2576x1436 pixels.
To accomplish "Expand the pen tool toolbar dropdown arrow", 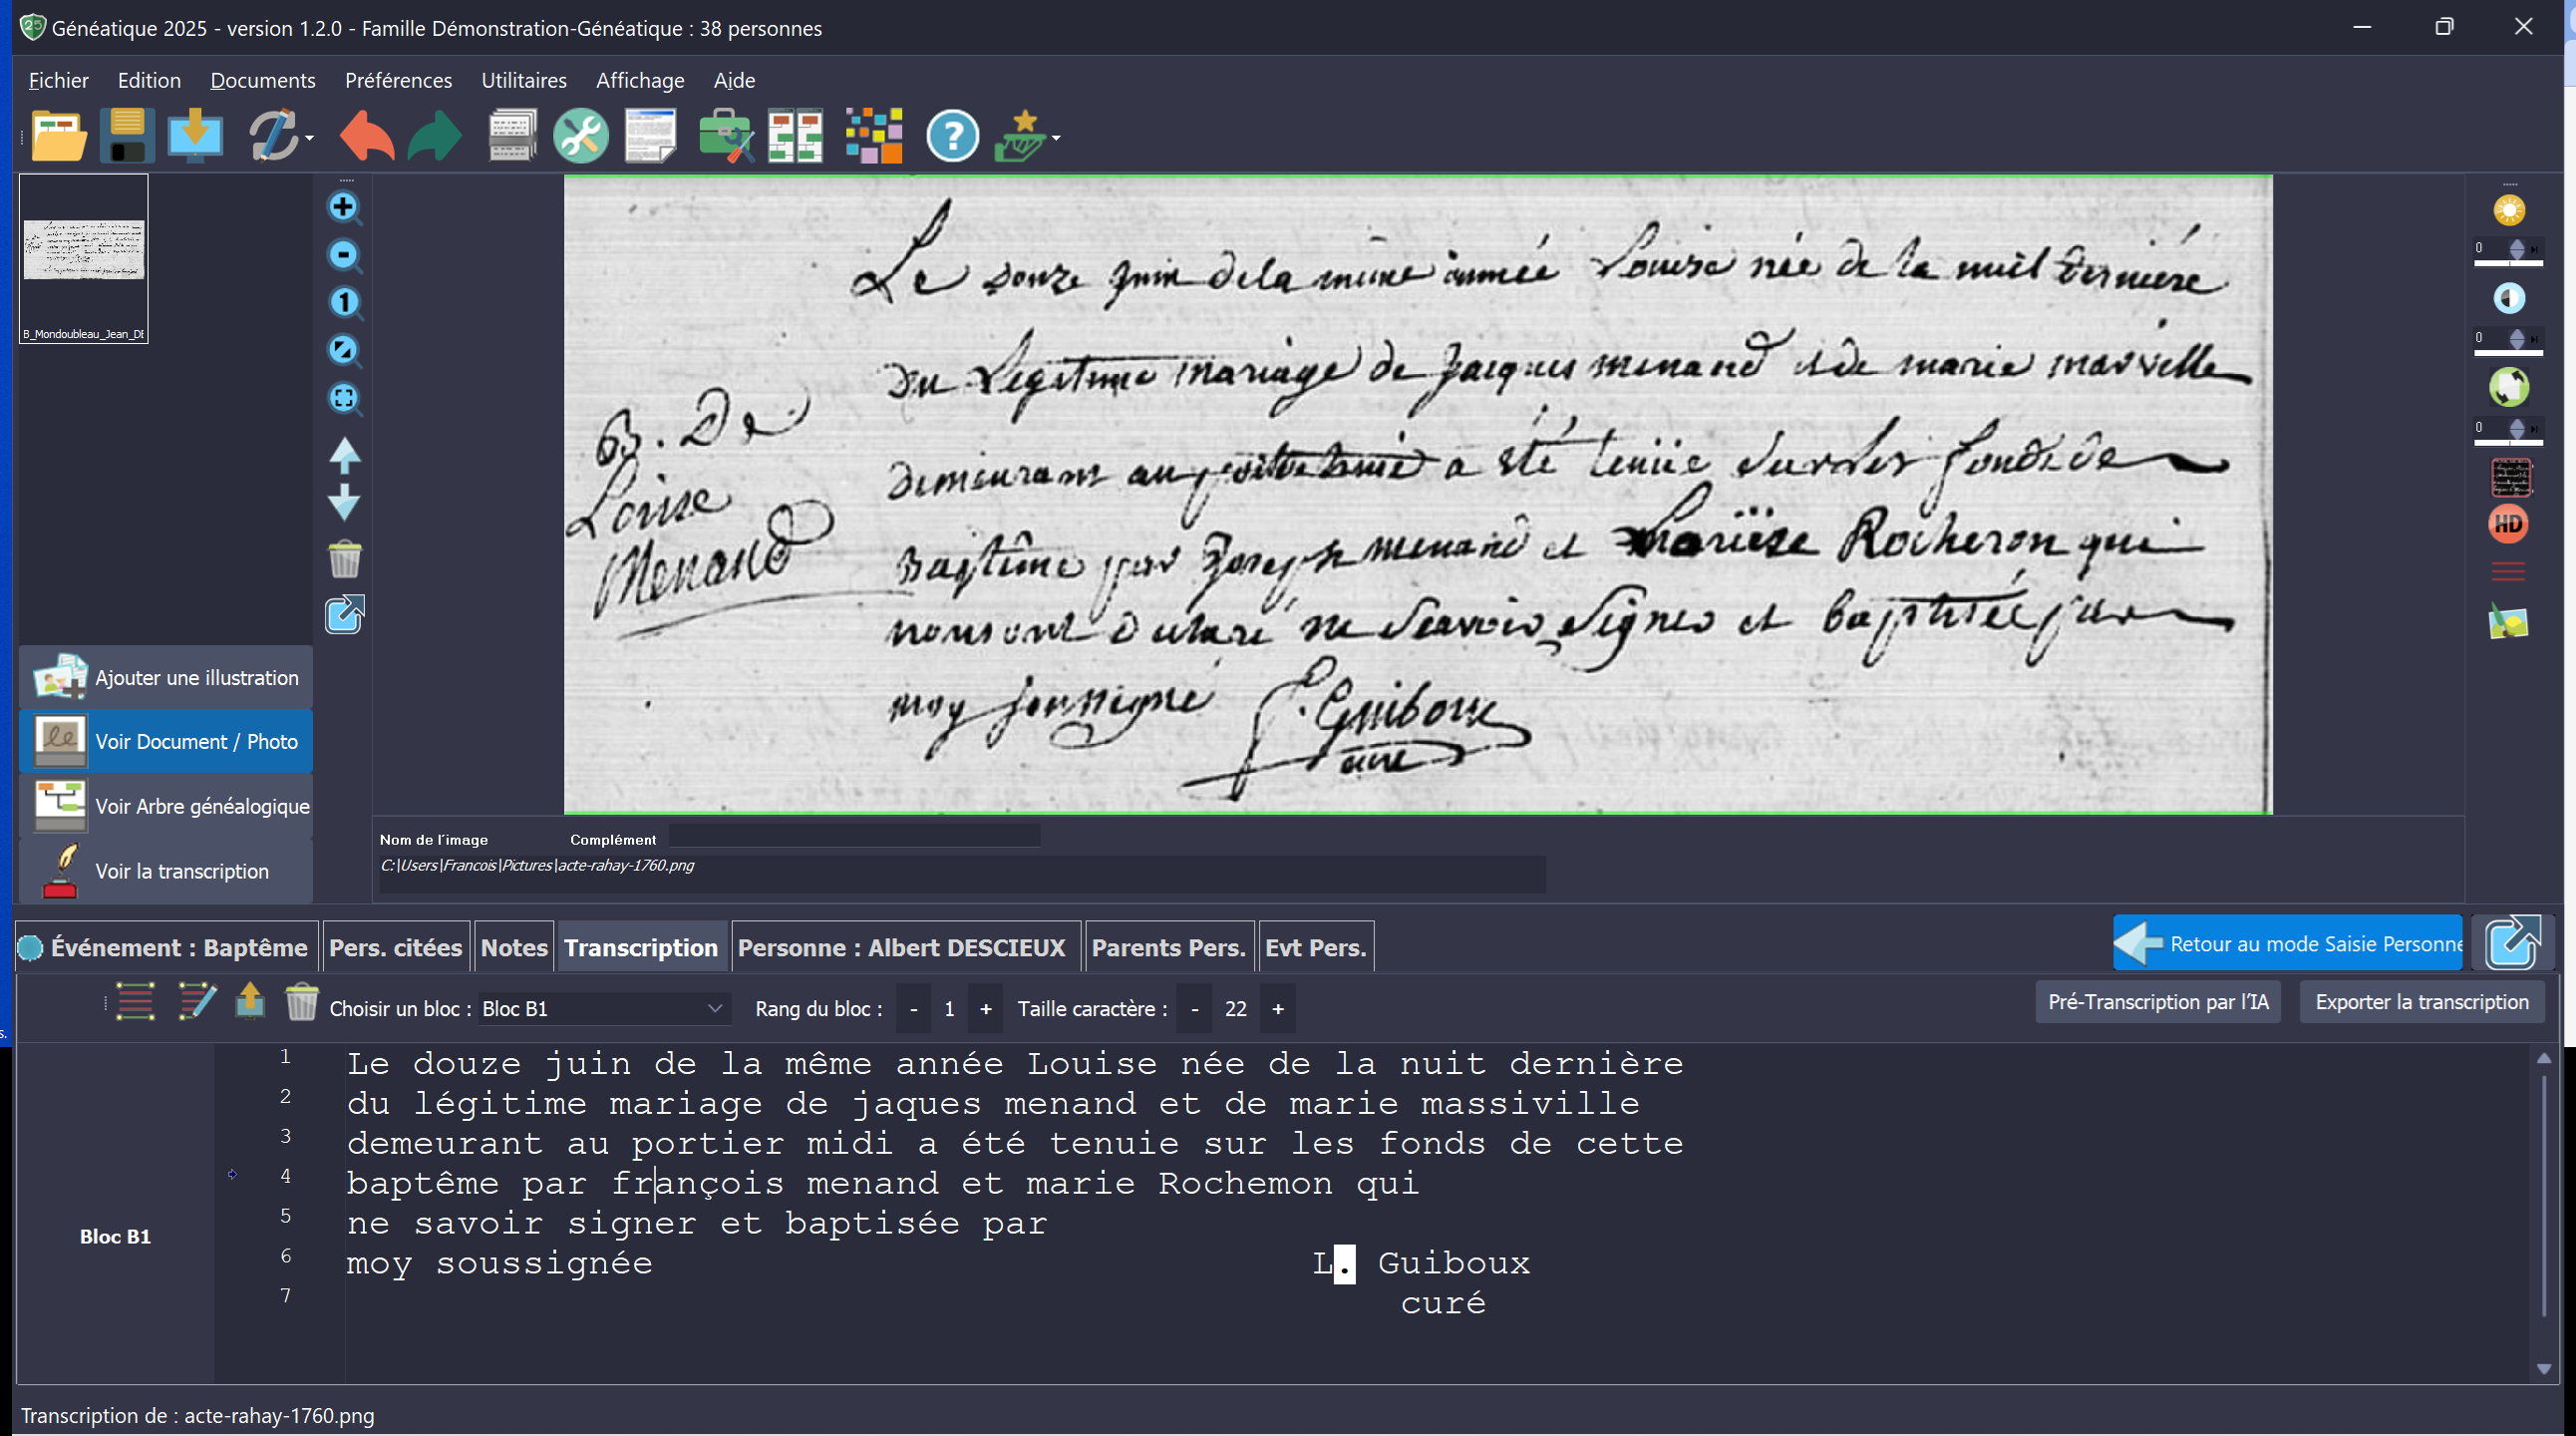I will tap(310, 138).
